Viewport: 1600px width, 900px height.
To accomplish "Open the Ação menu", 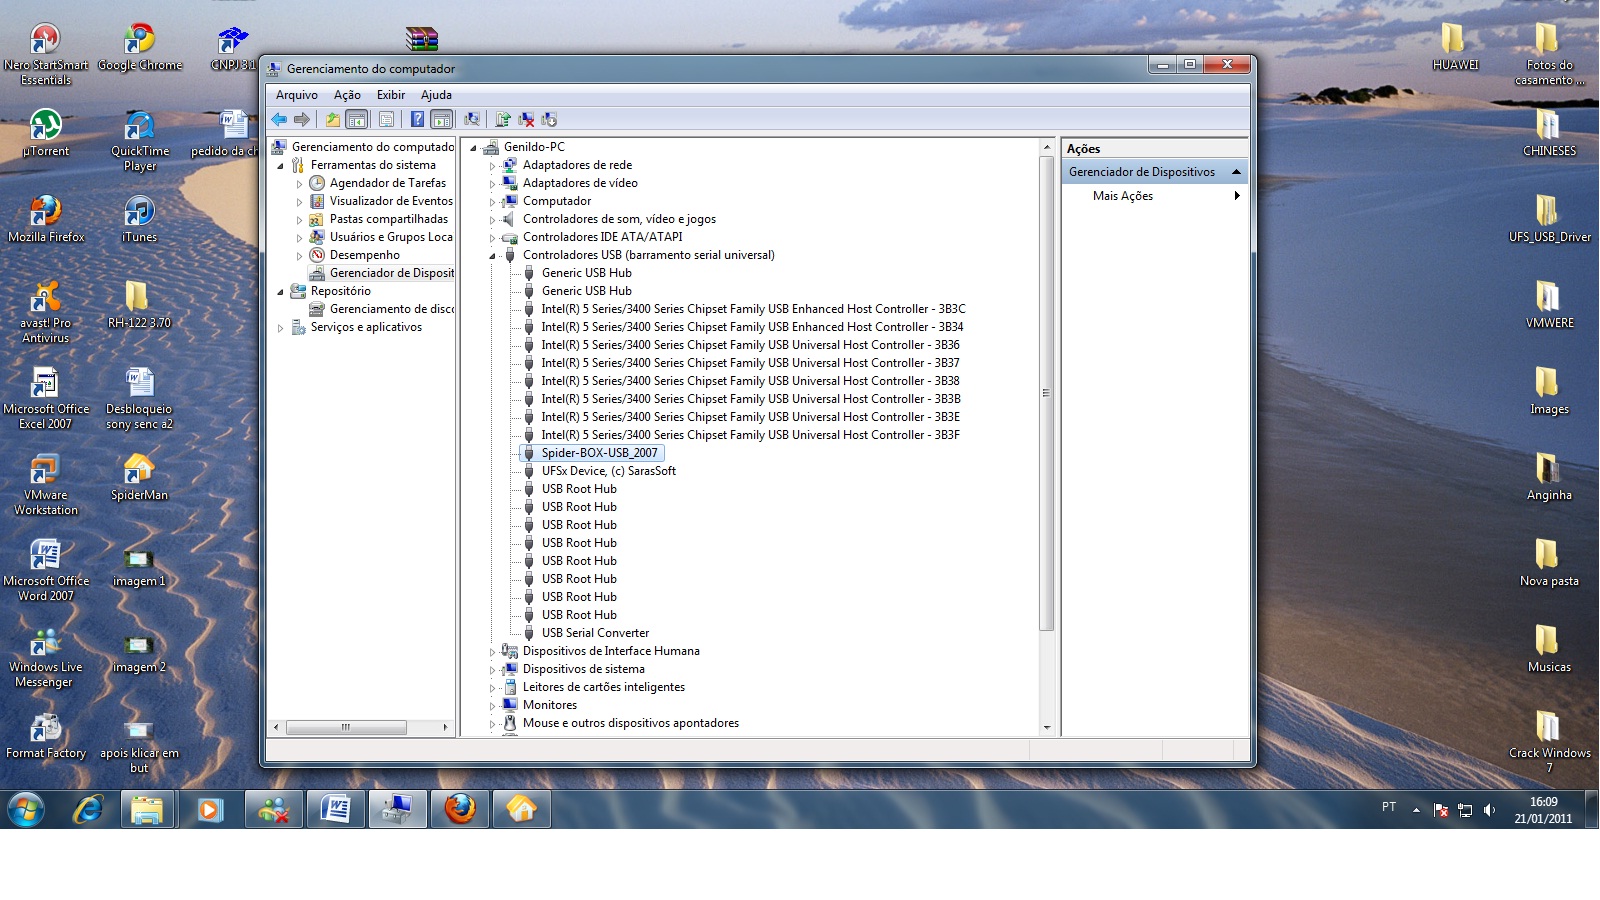I will (347, 95).
